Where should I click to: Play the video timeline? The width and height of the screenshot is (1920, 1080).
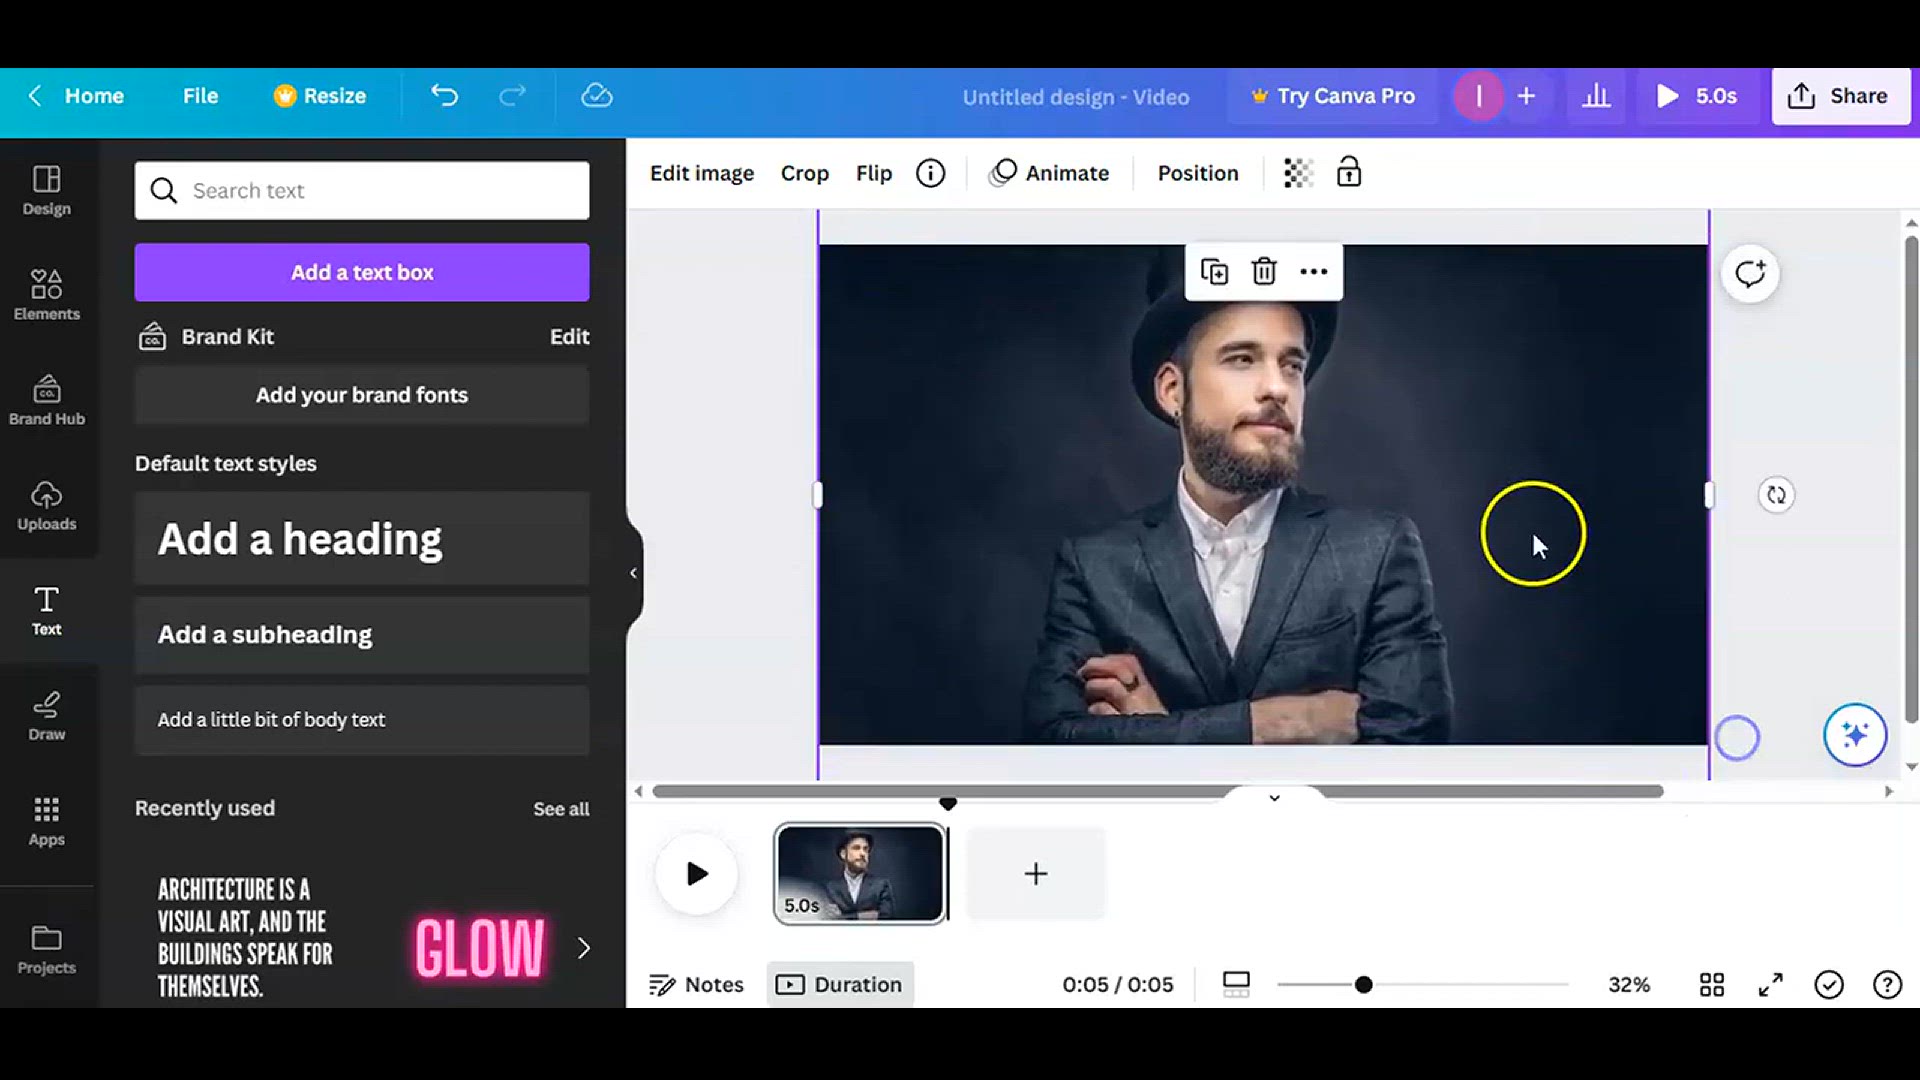[x=697, y=874]
